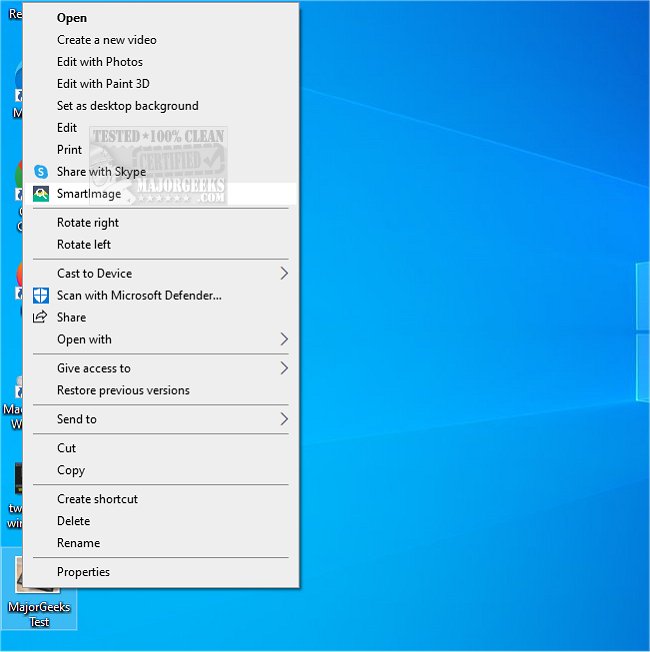Choose Edit with Paint 3D
This screenshot has width=650, height=652.
click(x=161, y=84)
